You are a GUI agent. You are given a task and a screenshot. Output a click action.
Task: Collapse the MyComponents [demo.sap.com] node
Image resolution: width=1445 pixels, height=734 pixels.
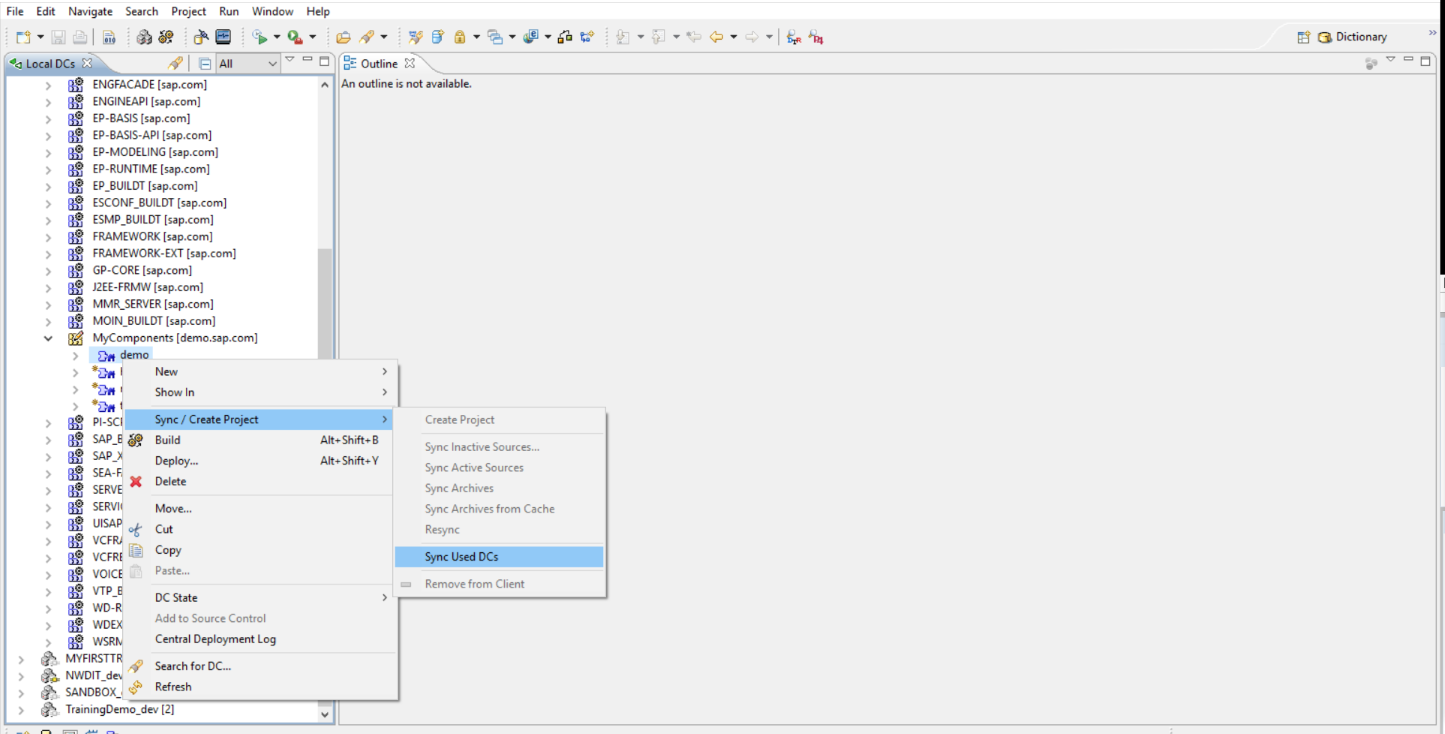point(48,338)
